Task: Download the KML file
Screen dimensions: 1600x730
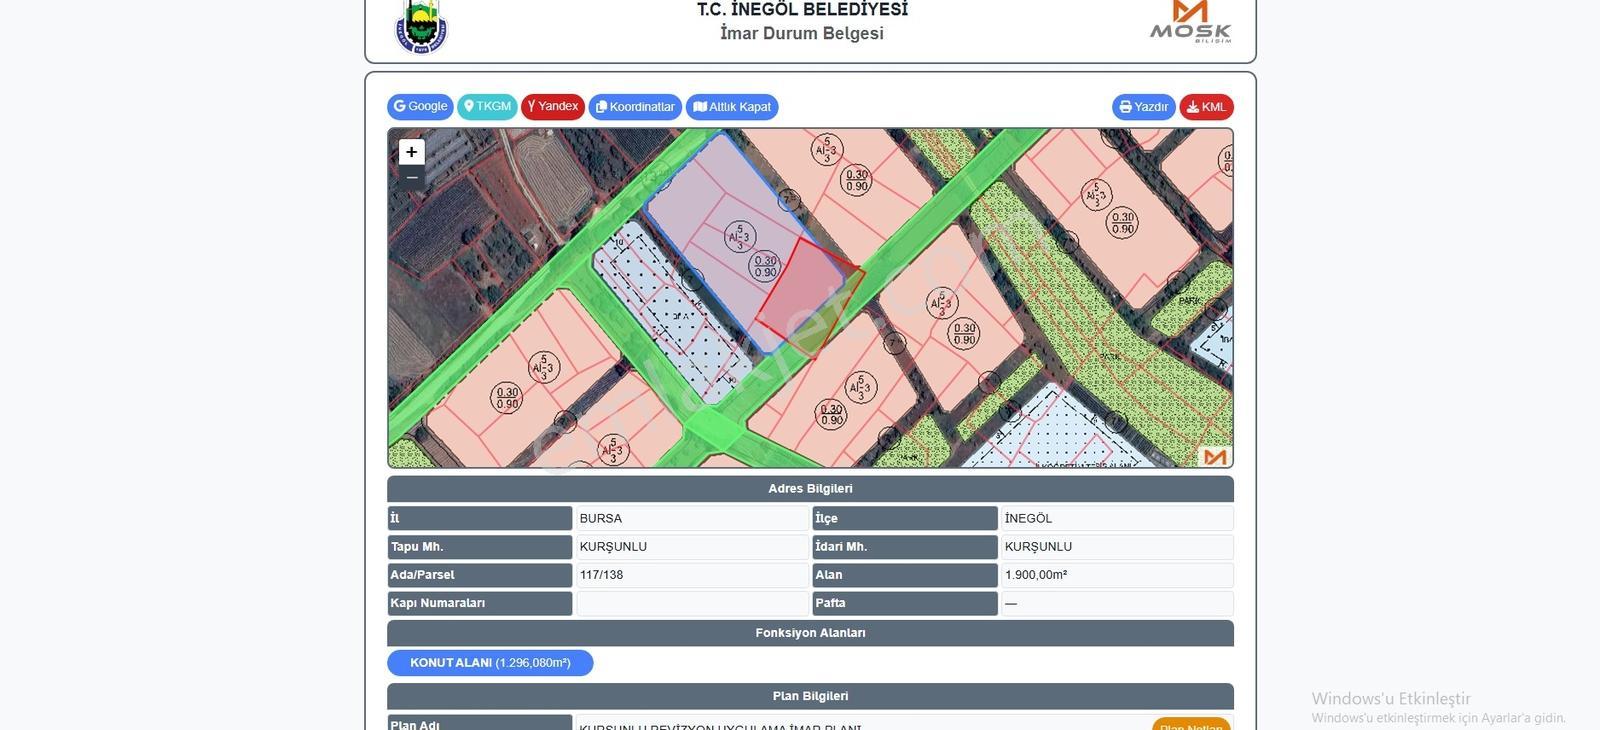Action: coord(1206,107)
